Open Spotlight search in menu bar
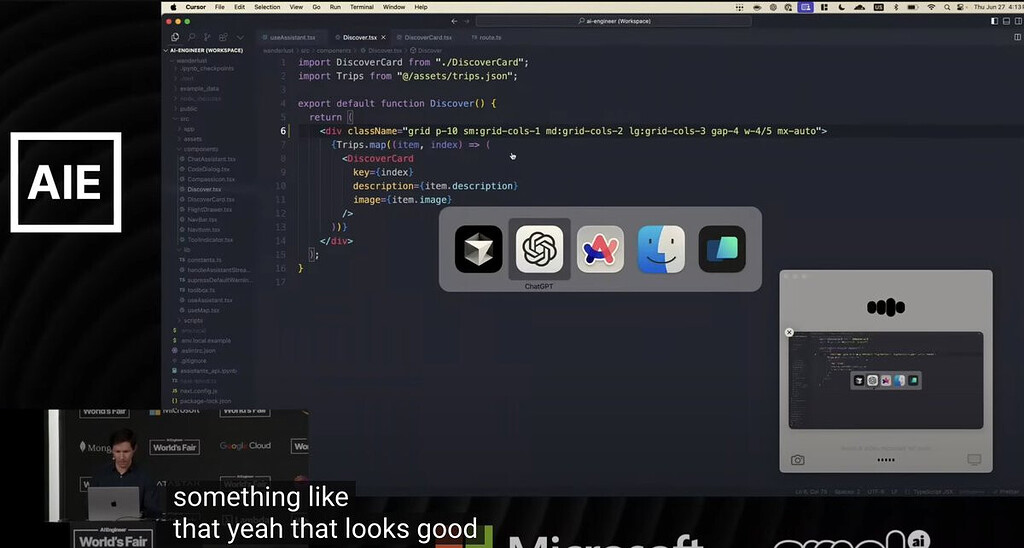 (x=947, y=7)
